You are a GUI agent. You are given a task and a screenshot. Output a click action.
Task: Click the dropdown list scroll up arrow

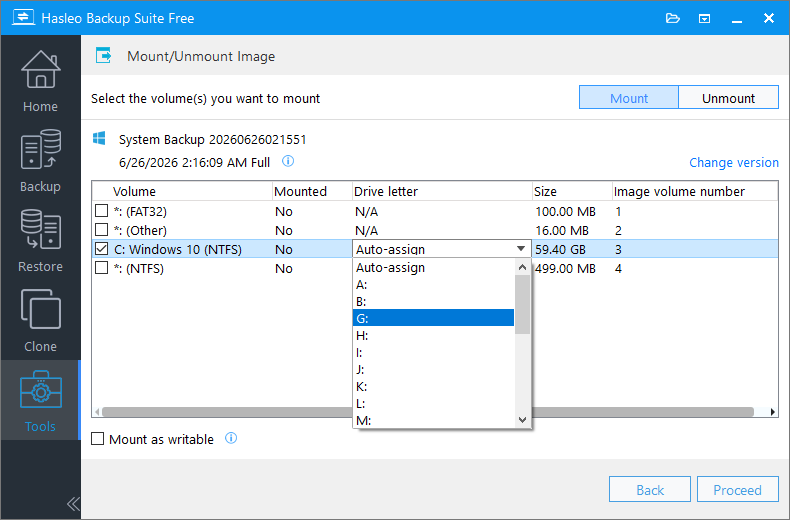(522, 267)
